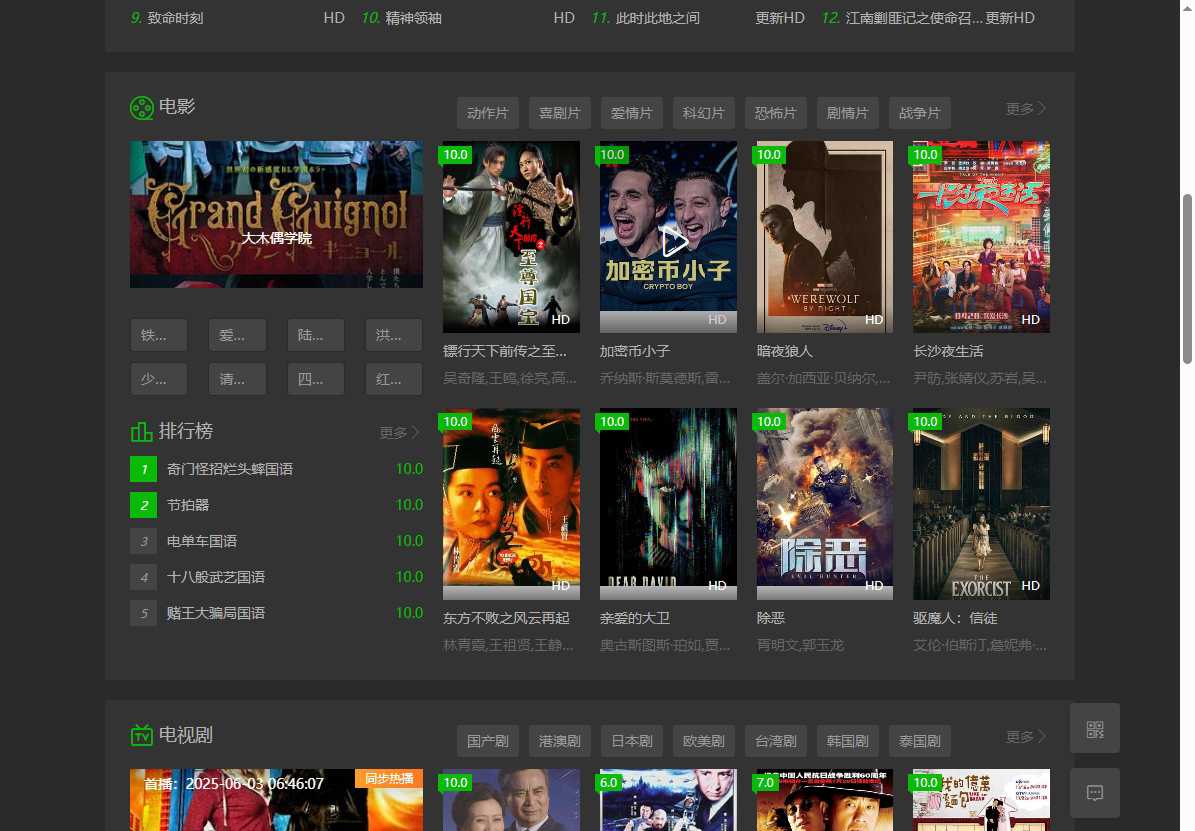1195x831 pixels.
Task: Select the 剧情片 movie category
Action: (x=847, y=113)
